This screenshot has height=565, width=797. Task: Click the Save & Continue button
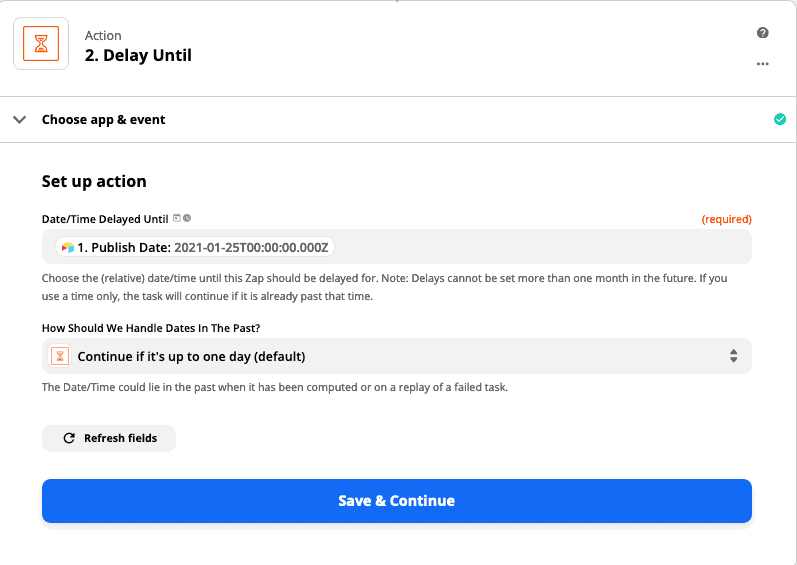click(x=396, y=501)
